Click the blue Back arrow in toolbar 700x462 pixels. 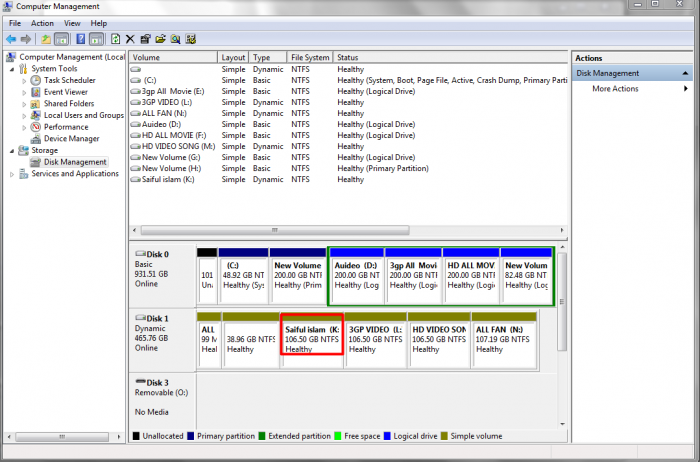[x=11, y=39]
